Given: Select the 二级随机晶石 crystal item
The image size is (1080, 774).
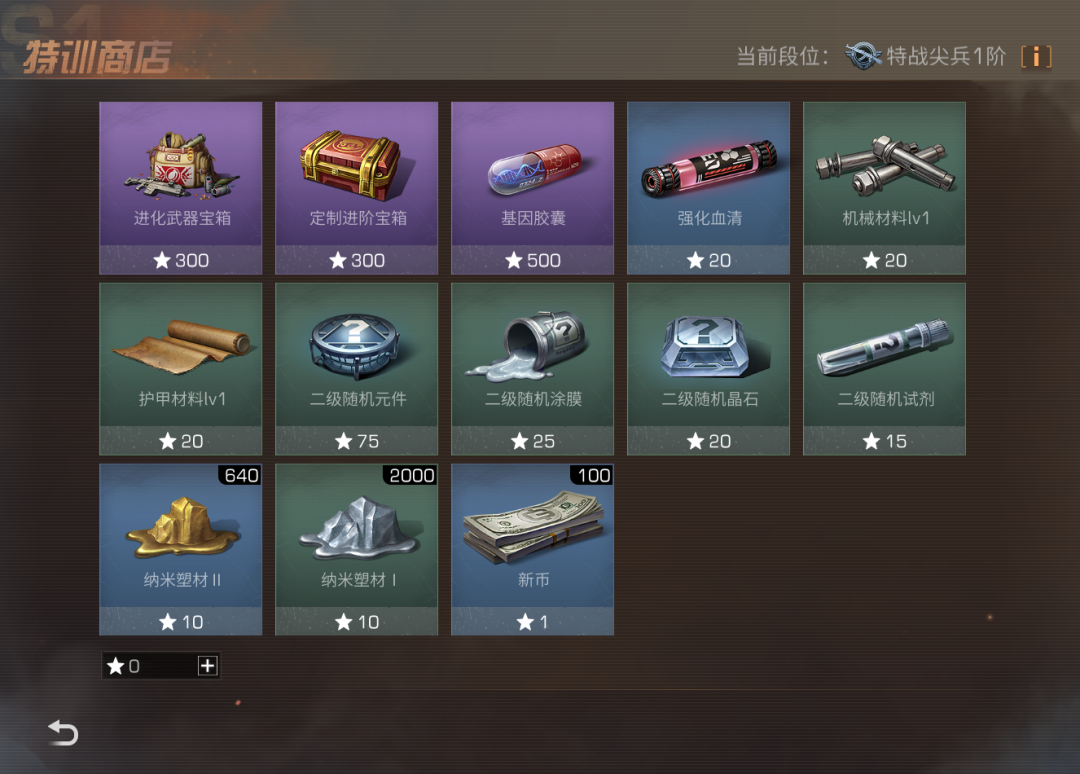Looking at the screenshot, I should pyautogui.click(x=708, y=369).
